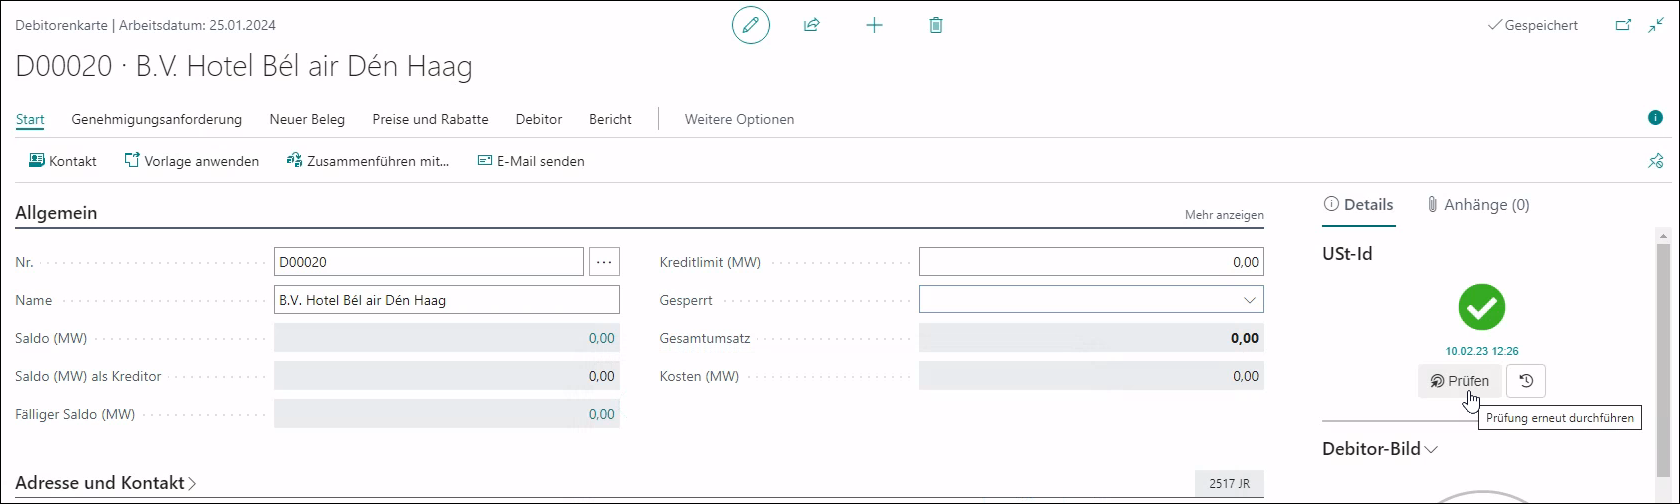The image size is (1680, 504).
Task: Click the Prüfen button
Action: (1459, 381)
